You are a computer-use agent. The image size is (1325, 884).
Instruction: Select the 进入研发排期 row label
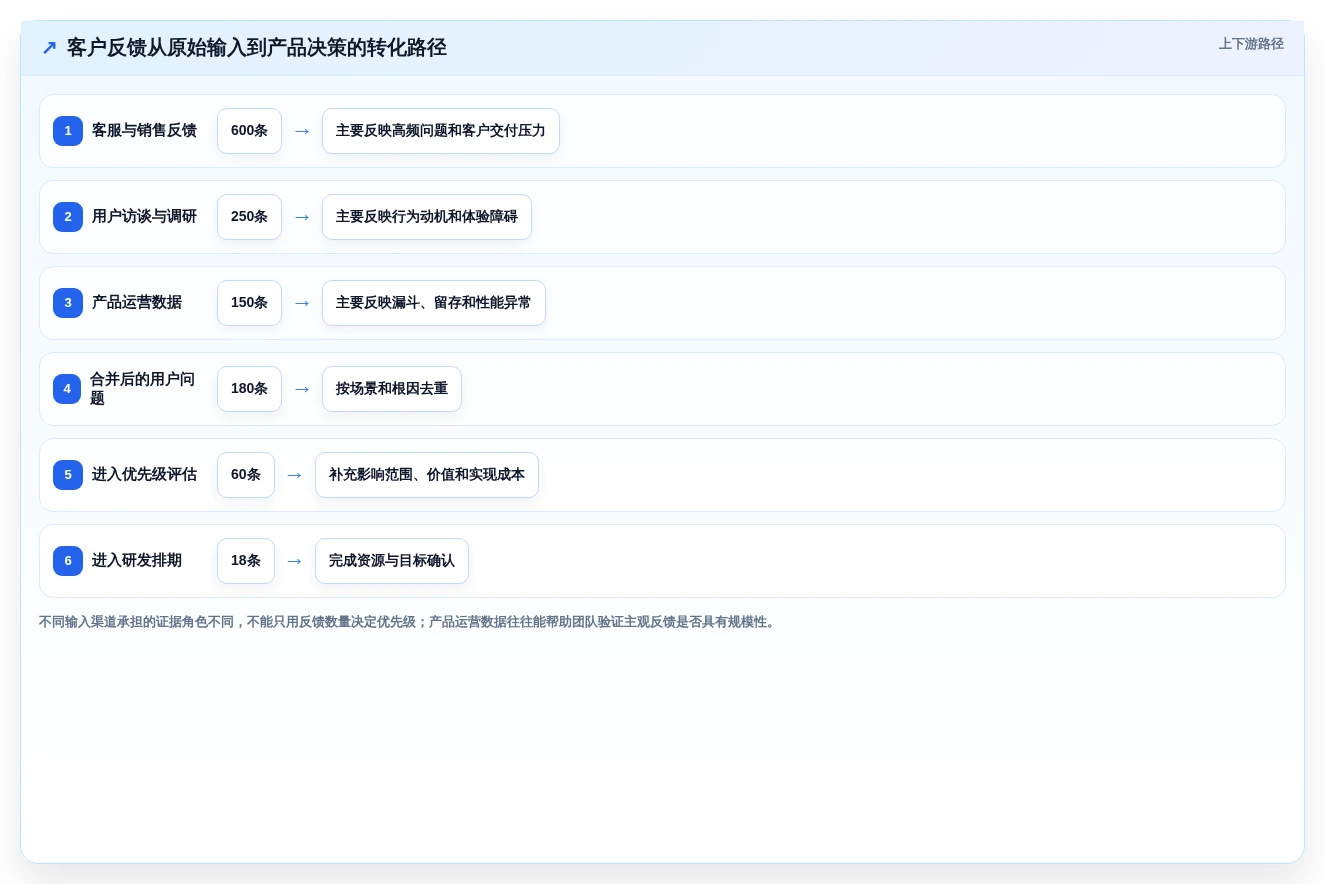click(137, 561)
